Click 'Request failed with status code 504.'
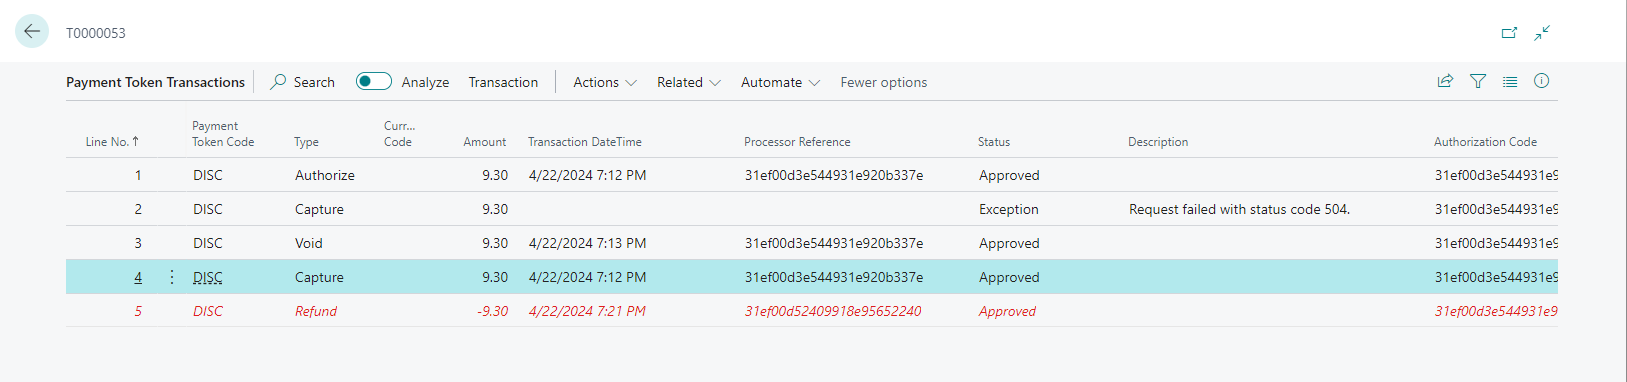Viewport: 1627px width, 382px height. coord(1239,209)
